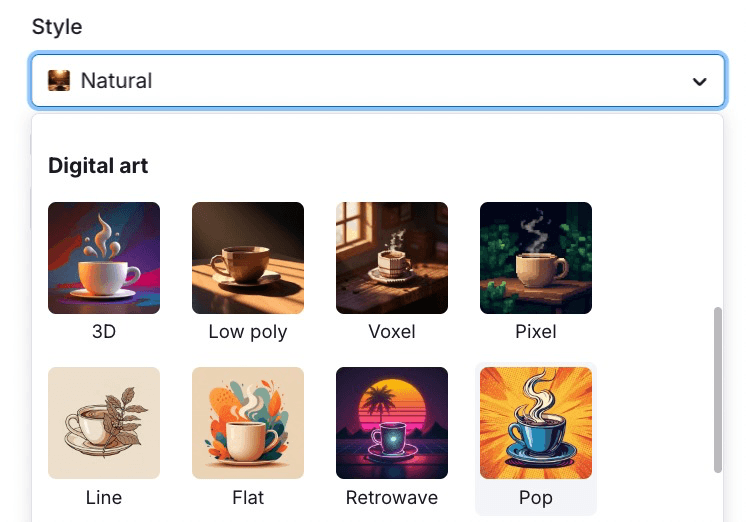Choose the Low poly style image

click(x=248, y=258)
